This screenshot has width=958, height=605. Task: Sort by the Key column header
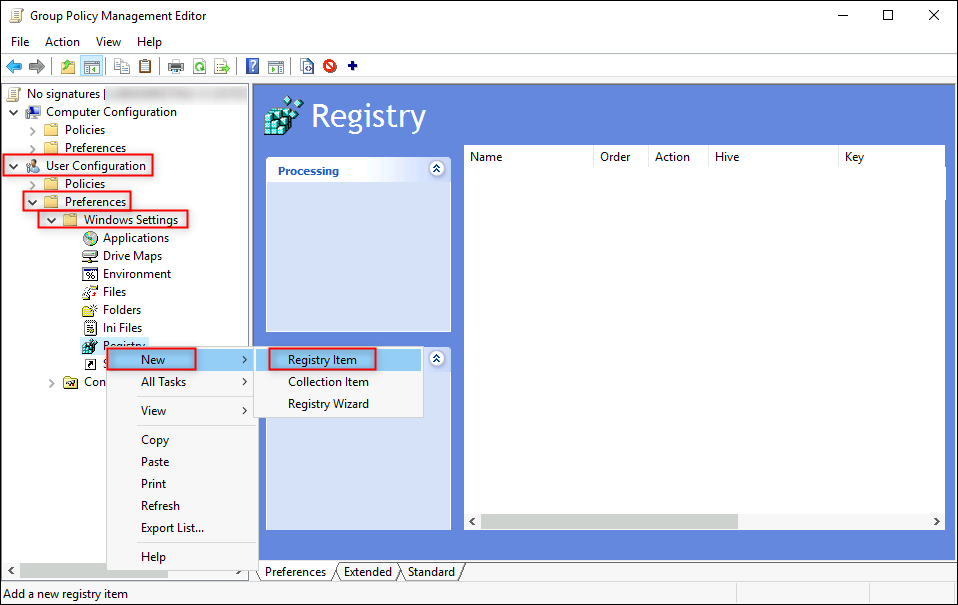(891, 157)
